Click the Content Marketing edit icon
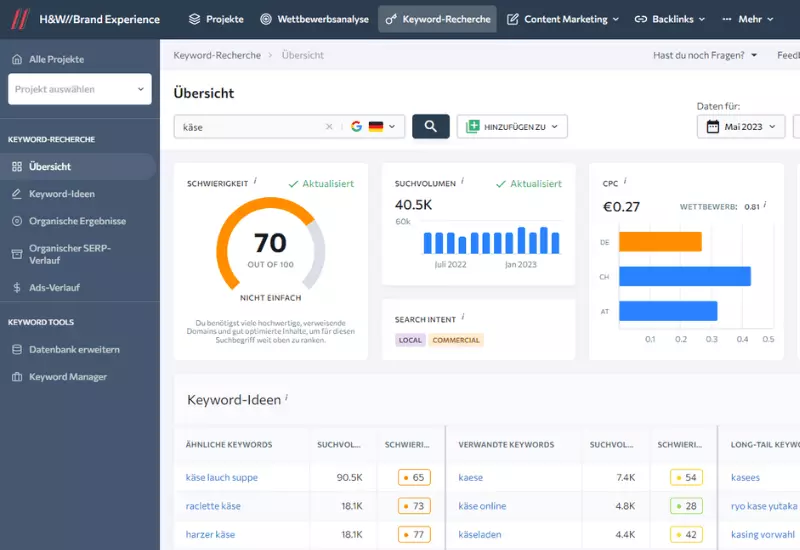Image resolution: width=800 pixels, height=550 pixels. [513, 19]
